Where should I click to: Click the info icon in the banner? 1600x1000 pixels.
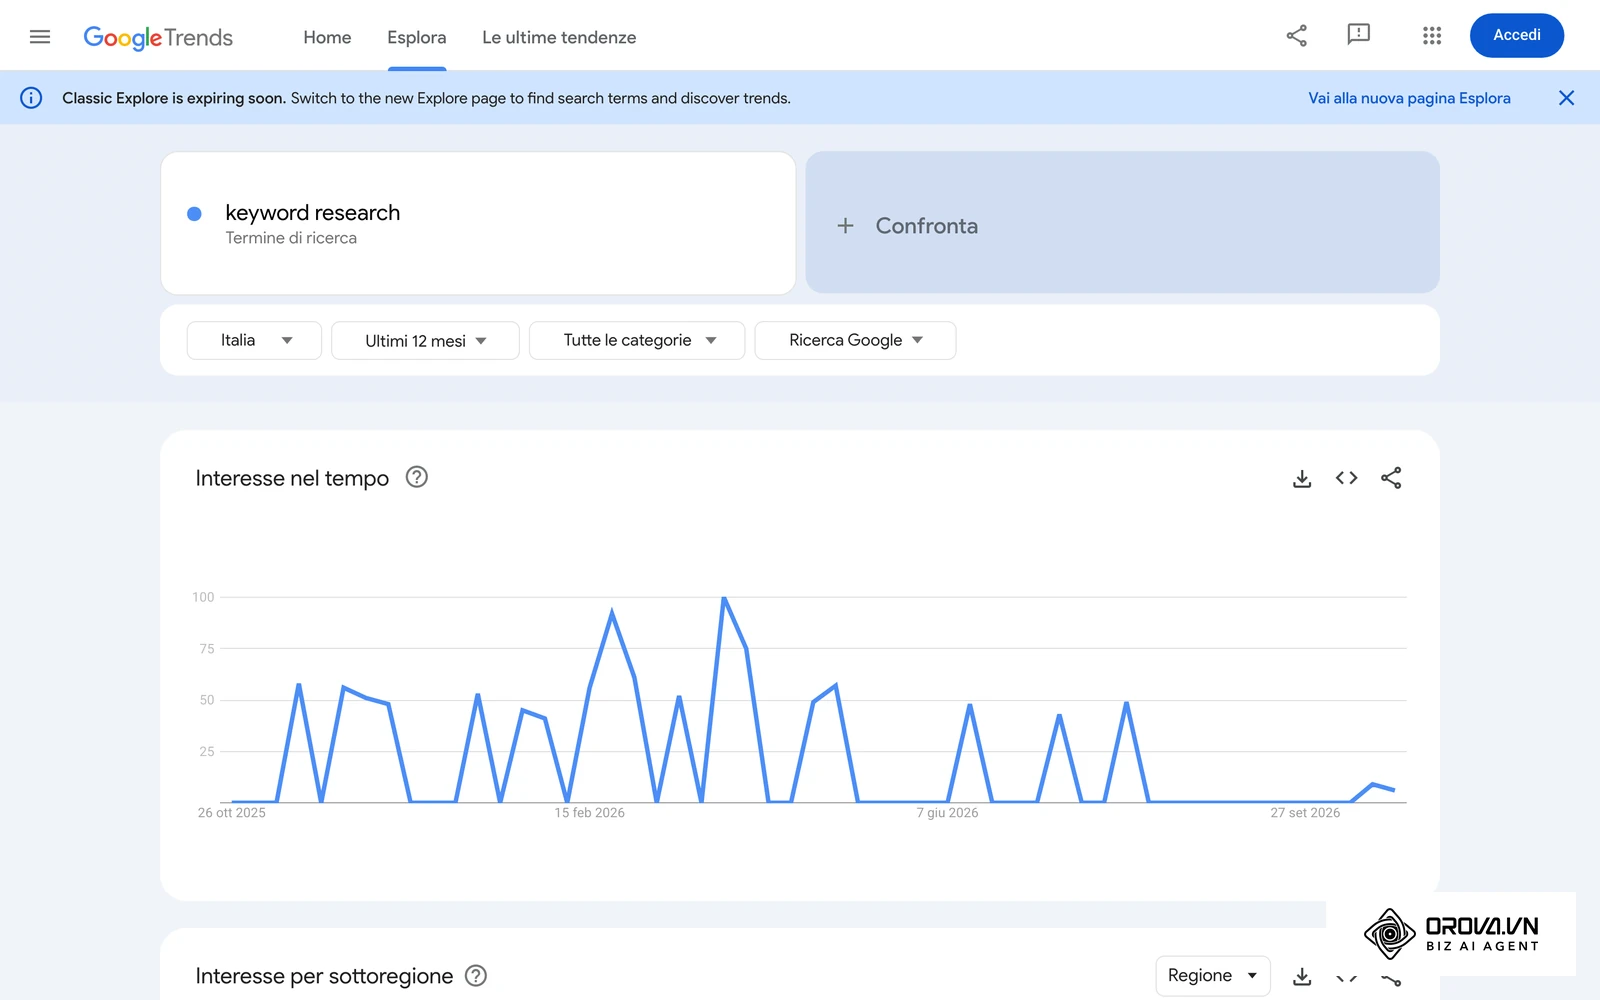coord(31,98)
